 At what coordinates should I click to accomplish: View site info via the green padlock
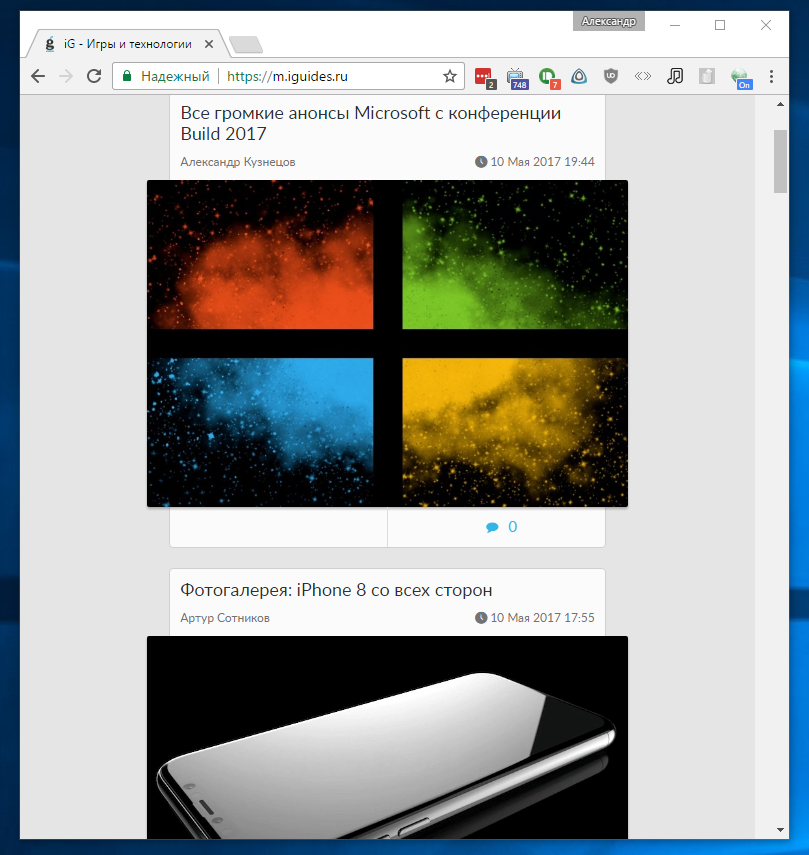pos(127,76)
